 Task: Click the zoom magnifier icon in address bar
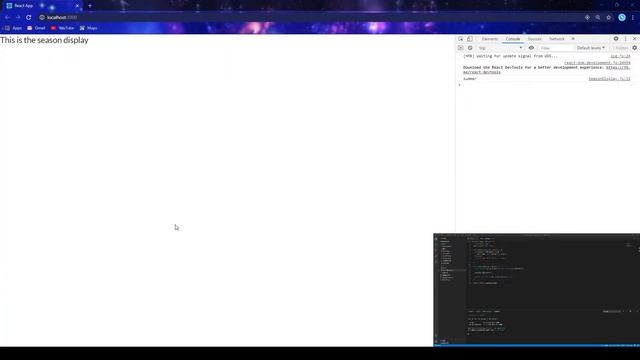point(598,18)
